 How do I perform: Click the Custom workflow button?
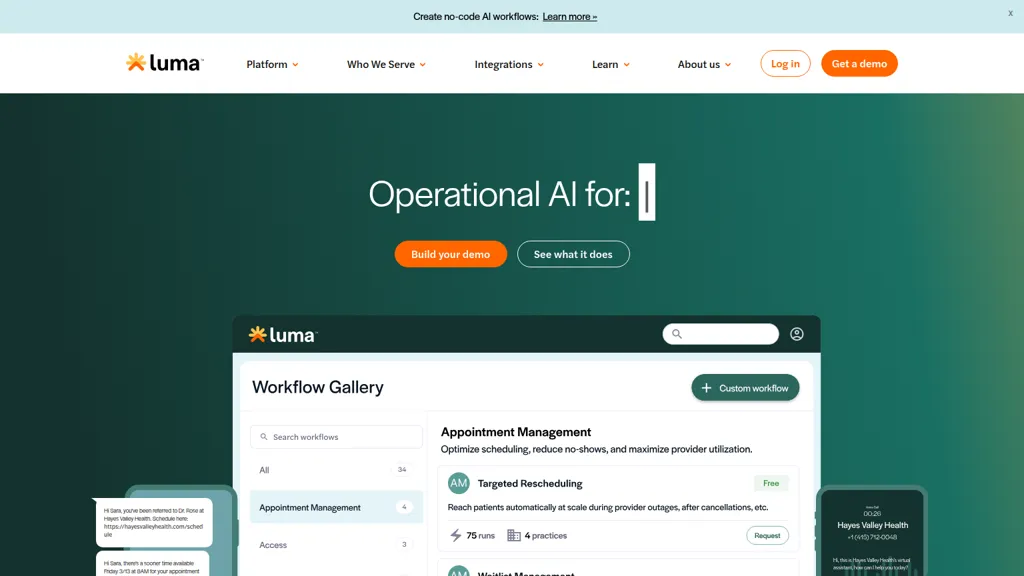tap(745, 388)
